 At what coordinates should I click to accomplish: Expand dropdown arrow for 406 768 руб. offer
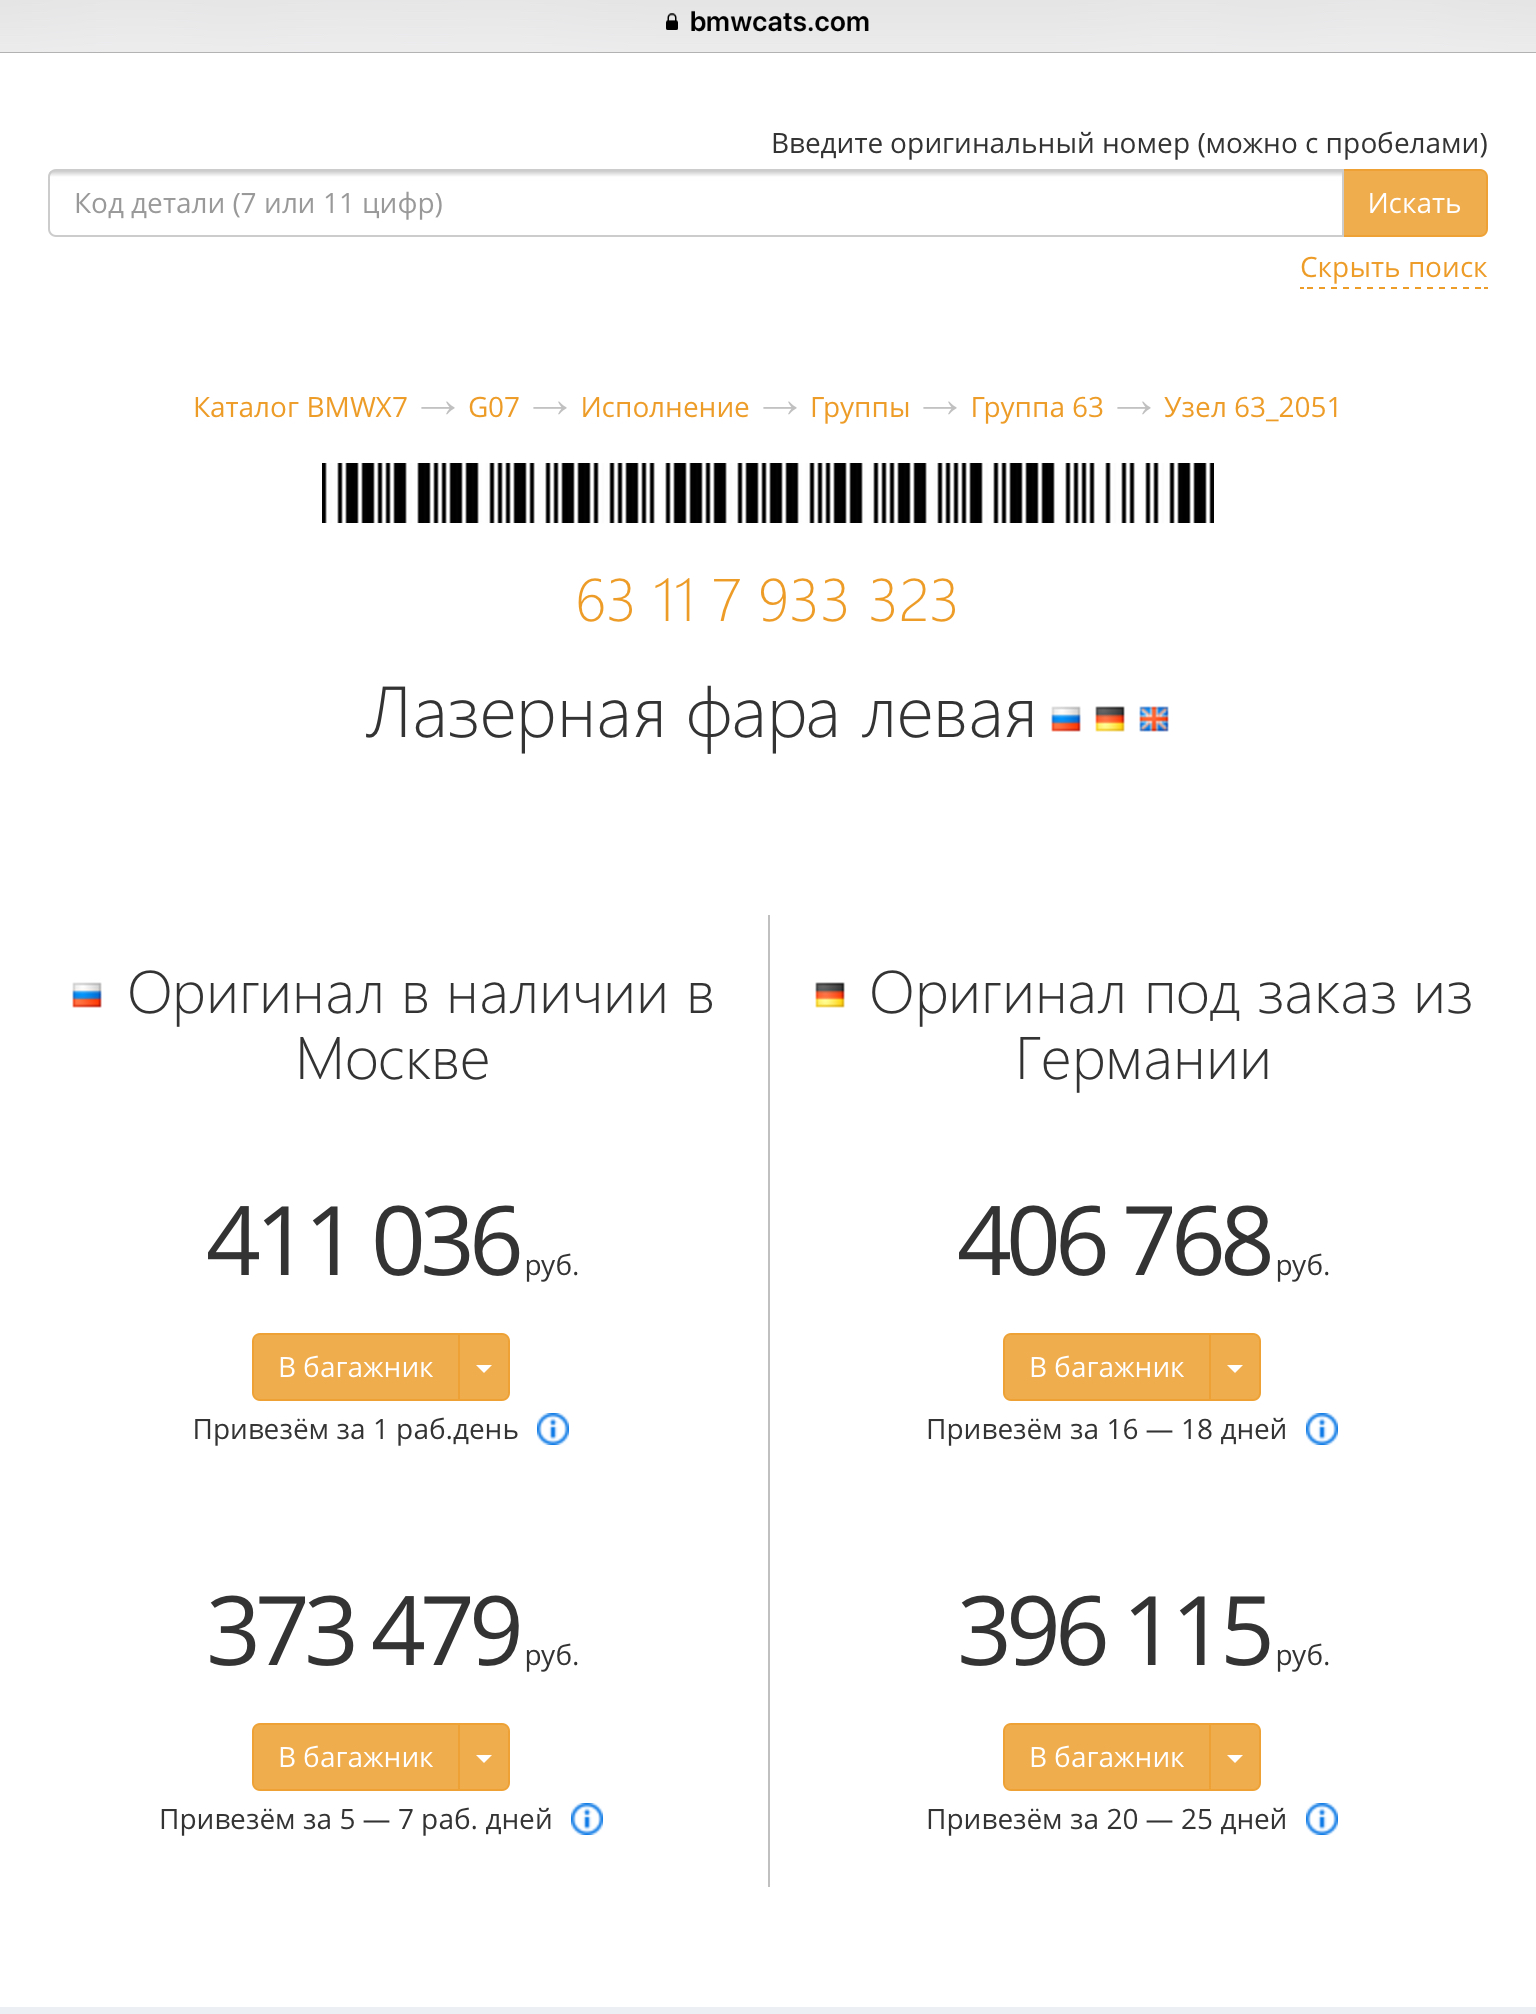(x=1235, y=1367)
